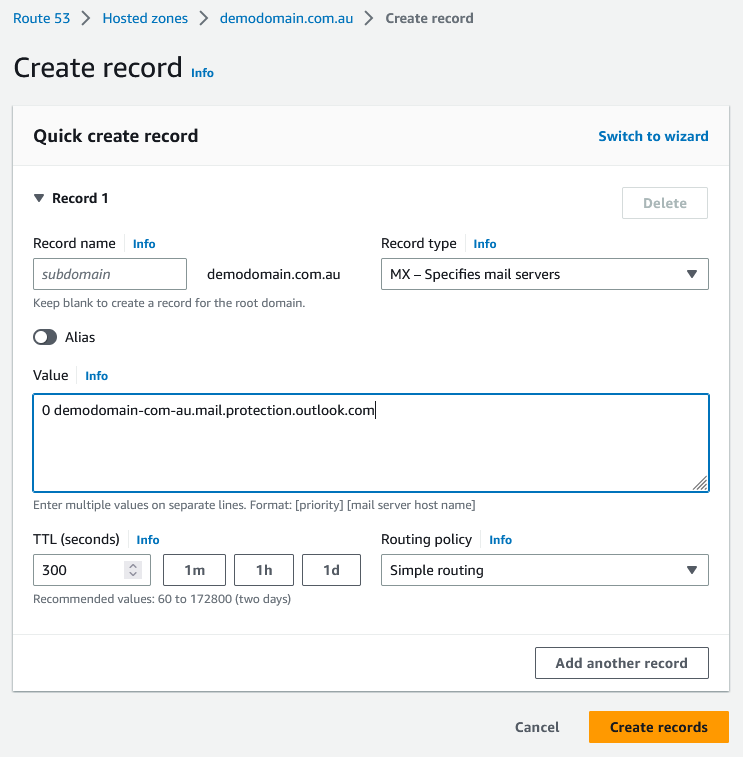Collapse the Record 1 section

pos(40,199)
